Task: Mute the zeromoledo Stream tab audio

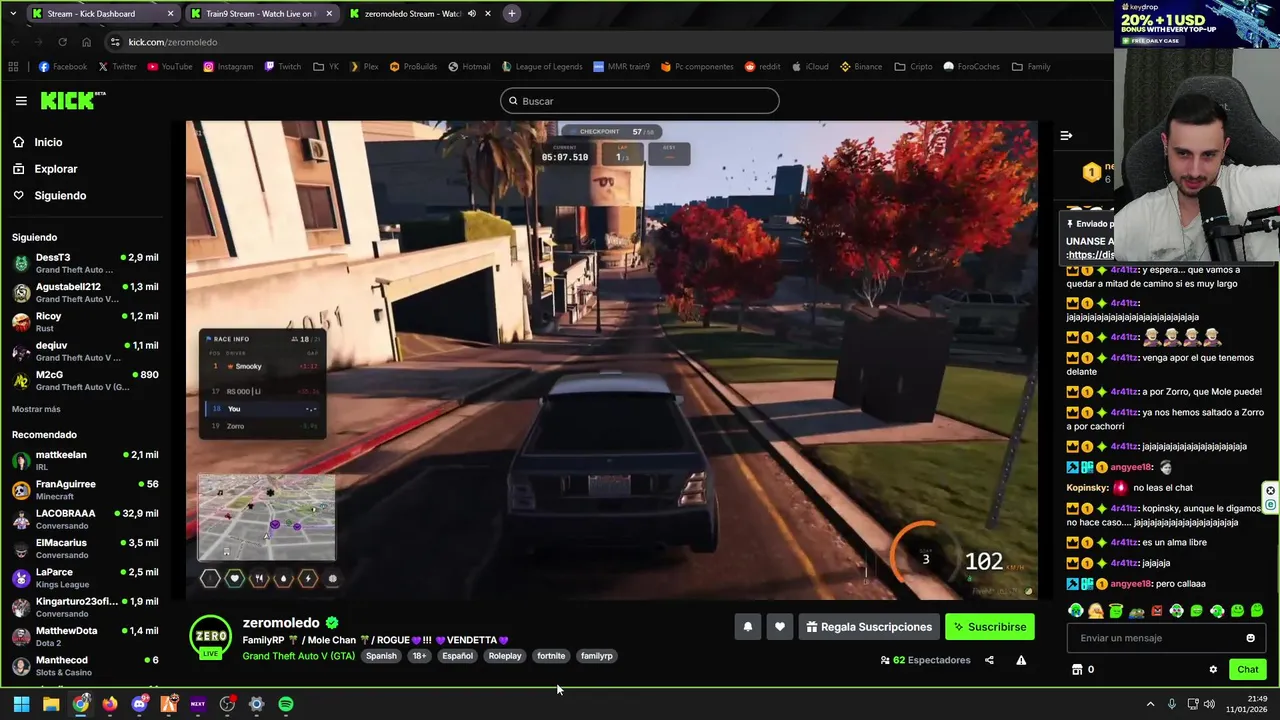Action: click(472, 14)
